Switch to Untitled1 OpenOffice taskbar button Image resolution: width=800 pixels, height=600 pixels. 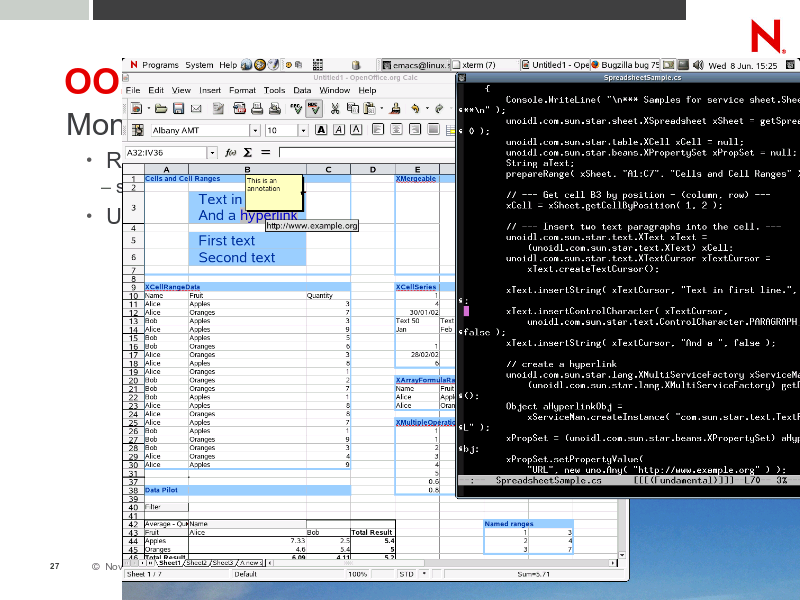tap(555, 65)
